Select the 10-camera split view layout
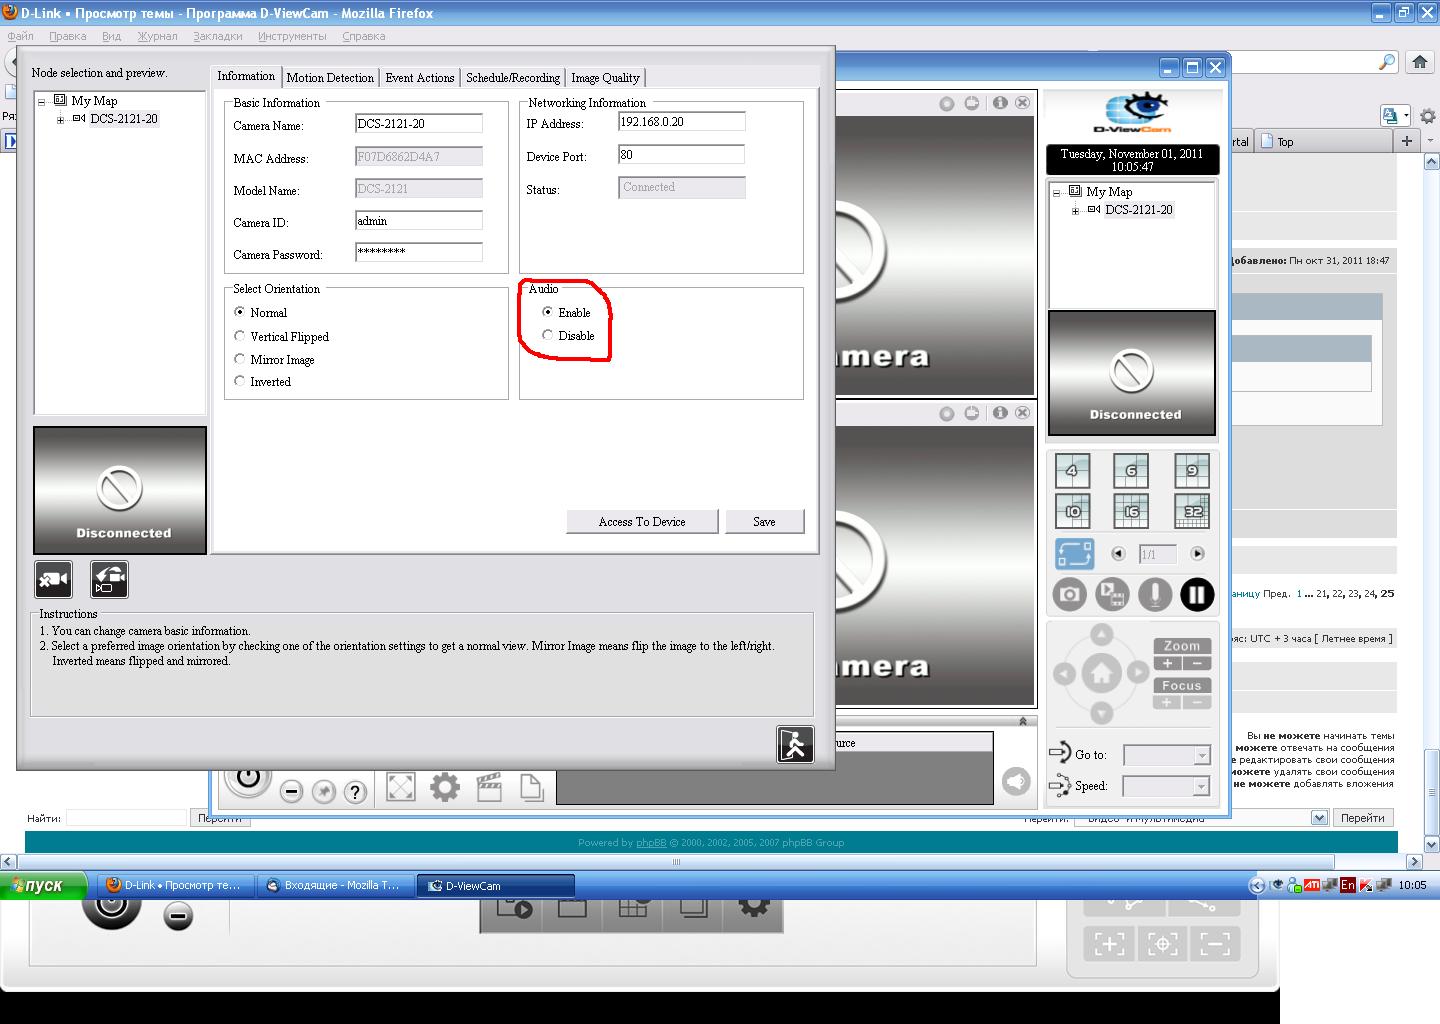Image resolution: width=1440 pixels, height=1024 pixels. tap(1072, 511)
